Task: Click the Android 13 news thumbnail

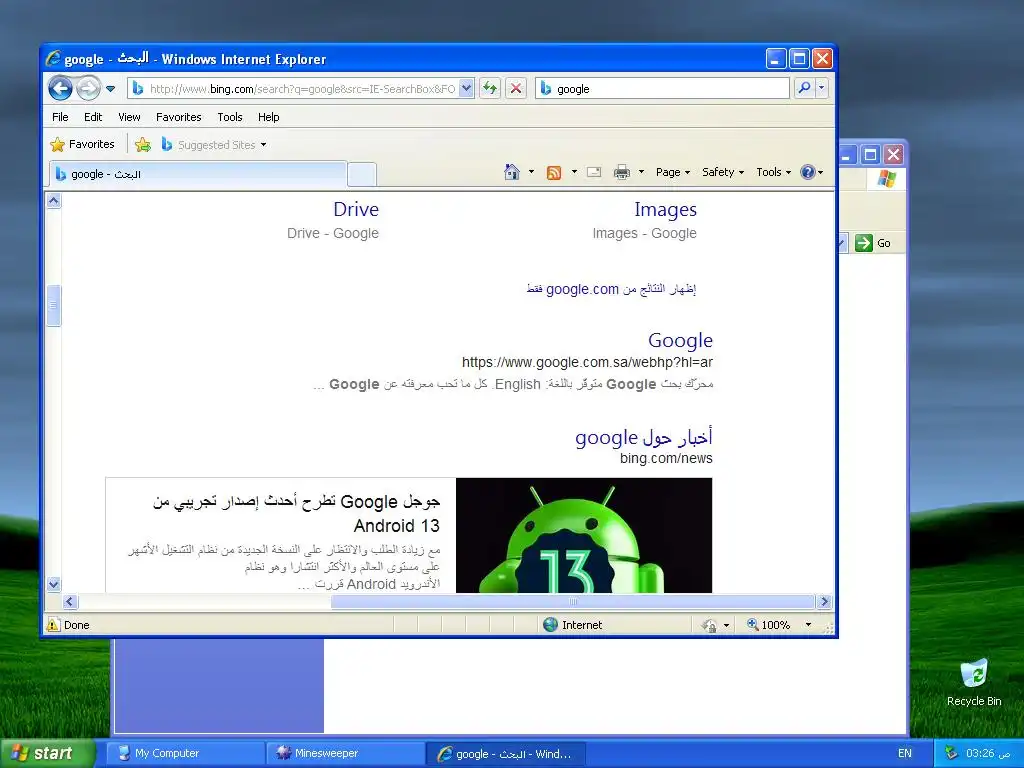Action: pyautogui.click(x=584, y=536)
